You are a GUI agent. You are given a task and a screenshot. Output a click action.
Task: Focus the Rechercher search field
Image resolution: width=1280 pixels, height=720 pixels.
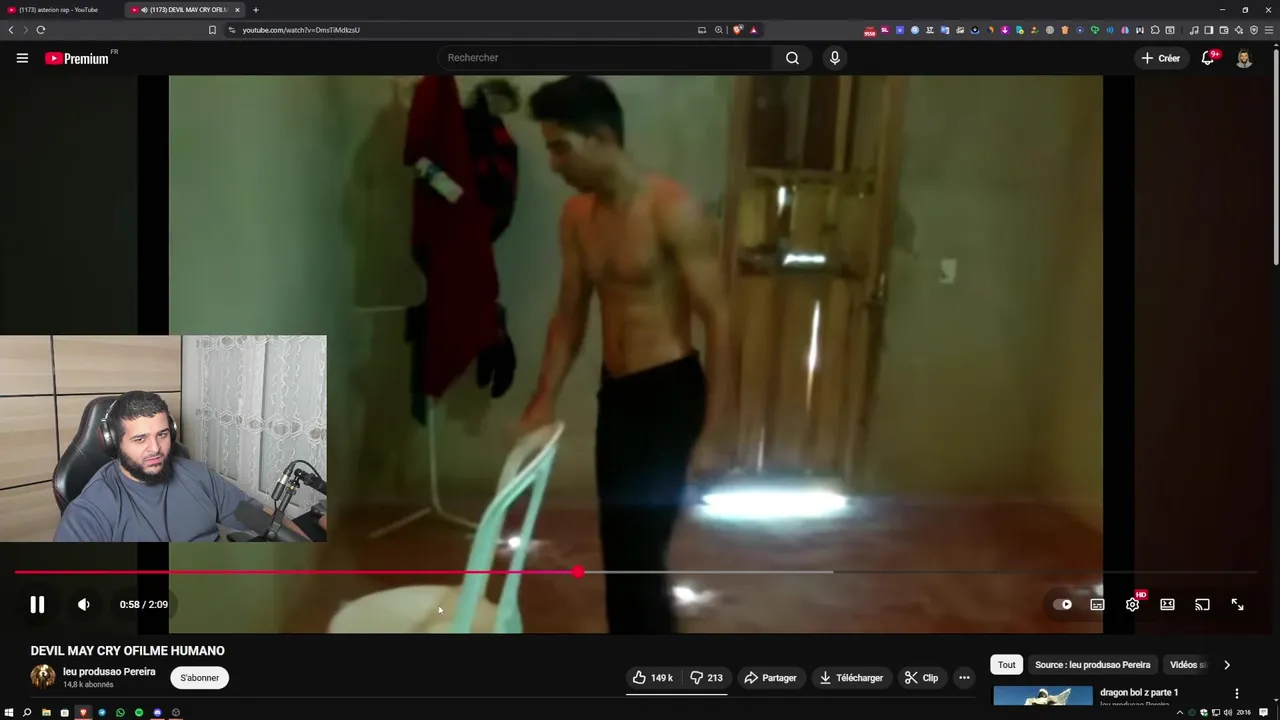(604, 58)
